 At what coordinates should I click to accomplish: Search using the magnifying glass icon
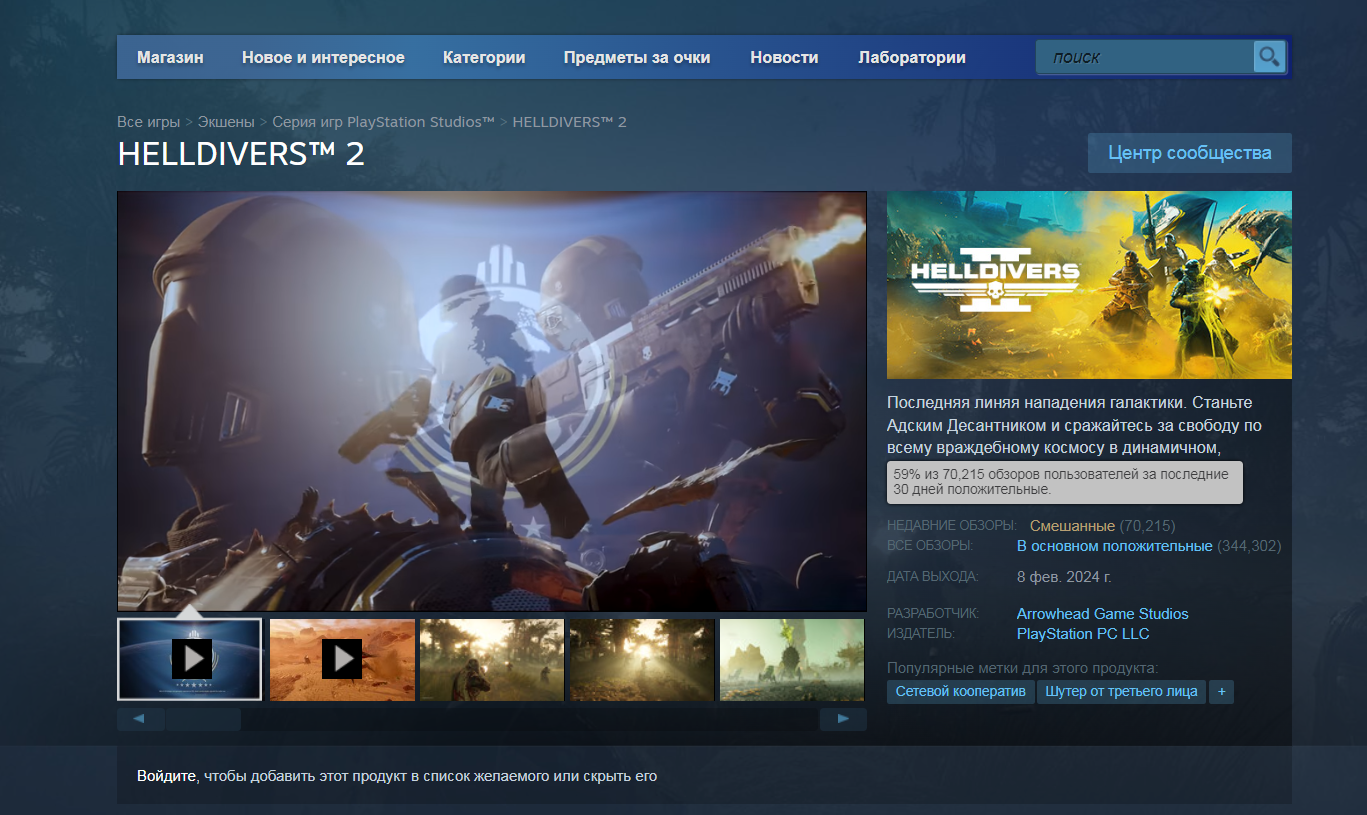coord(1268,57)
